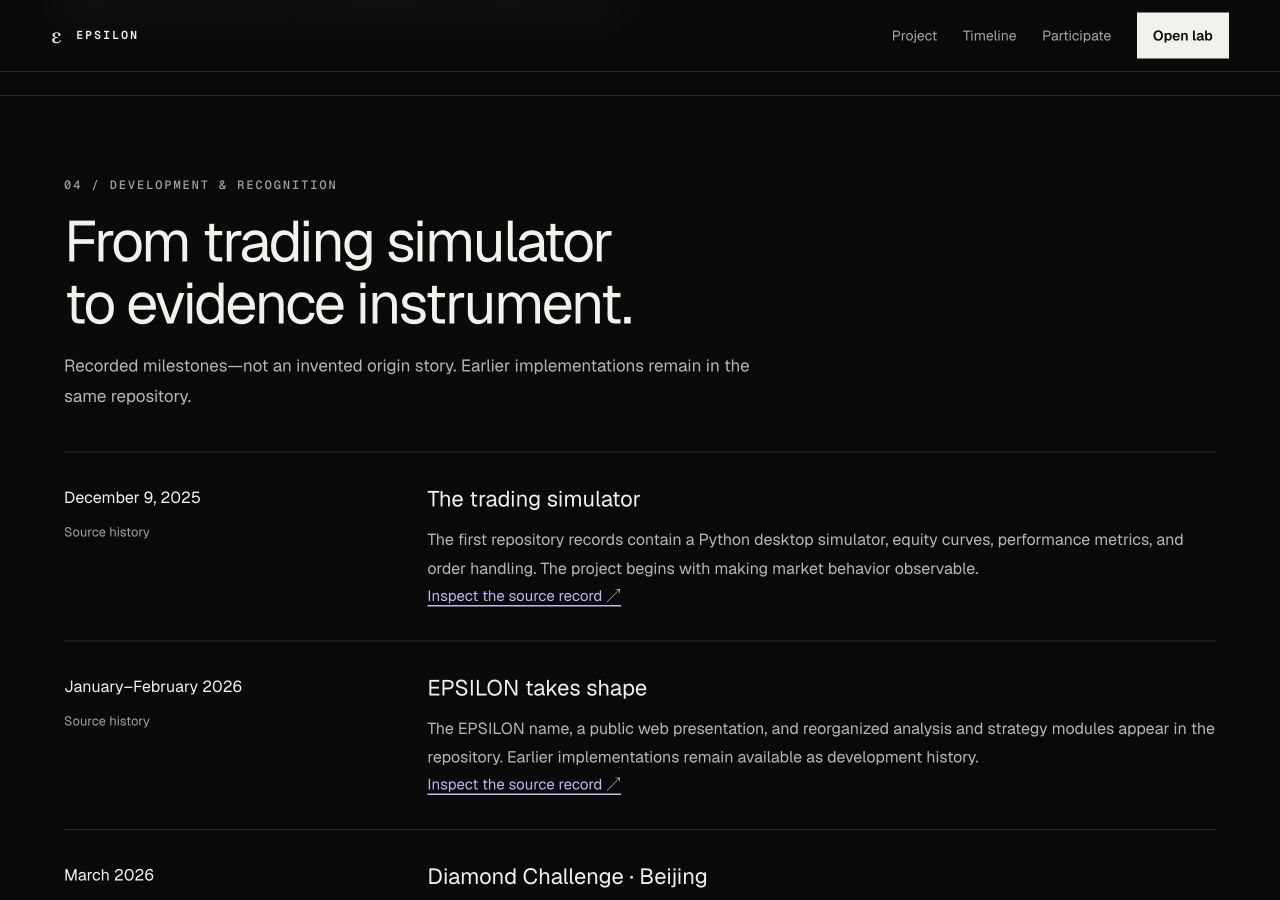The image size is (1280, 900).
Task: Click the 'first repository records' description paragraph
Action: [x=805, y=554]
